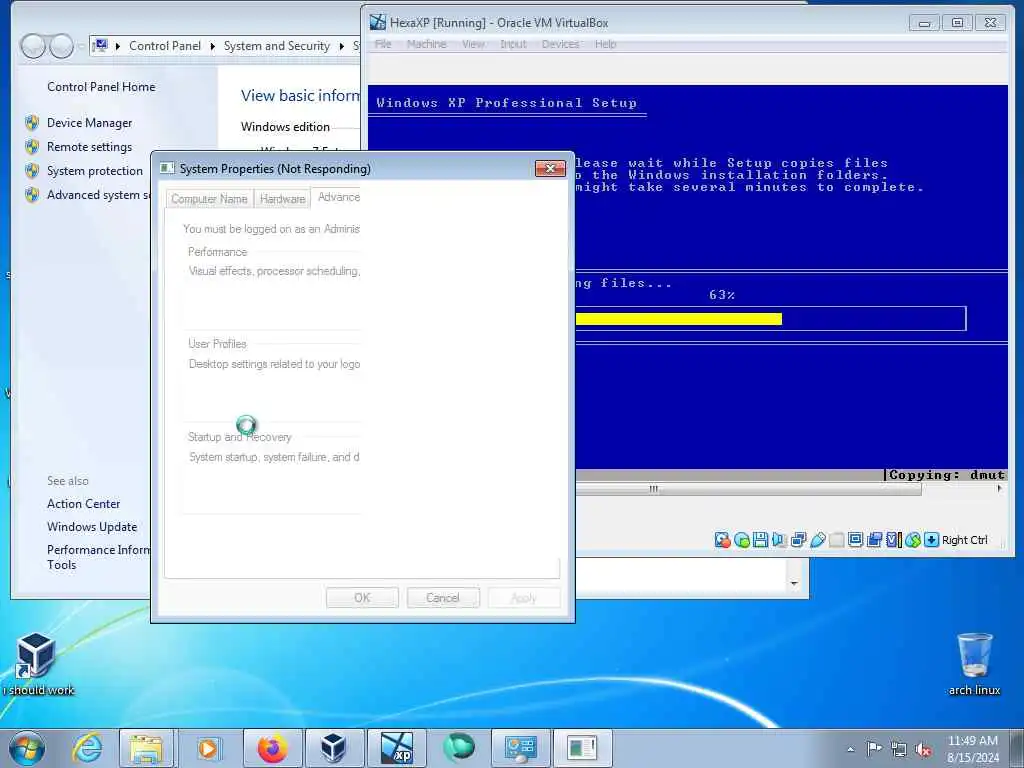The height and width of the screenshot is (768, 1024).
Task: Open the Windows Start orb
Action: coord(27,748)
